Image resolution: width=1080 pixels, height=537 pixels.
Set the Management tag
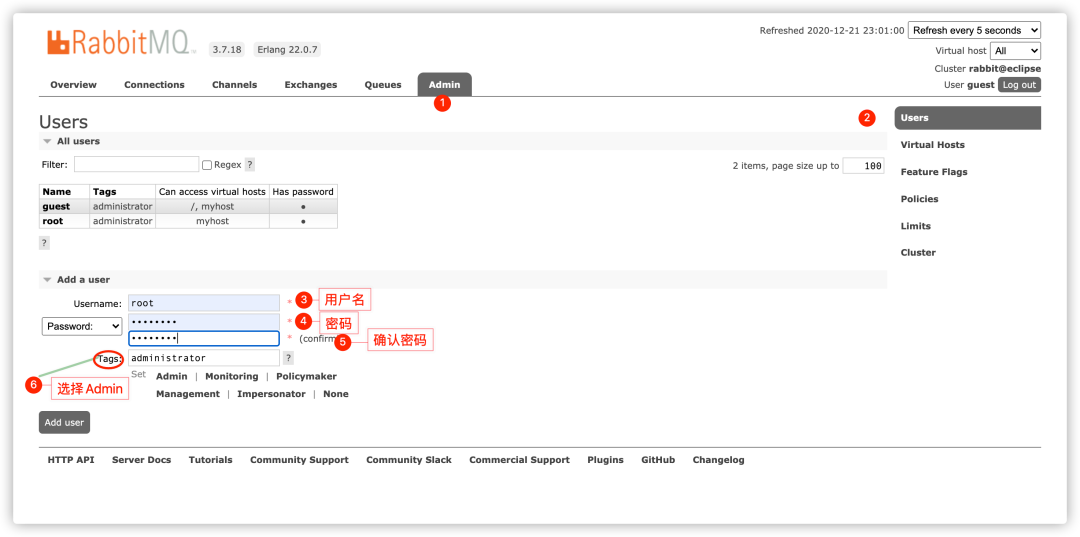[x=187, y=394]
